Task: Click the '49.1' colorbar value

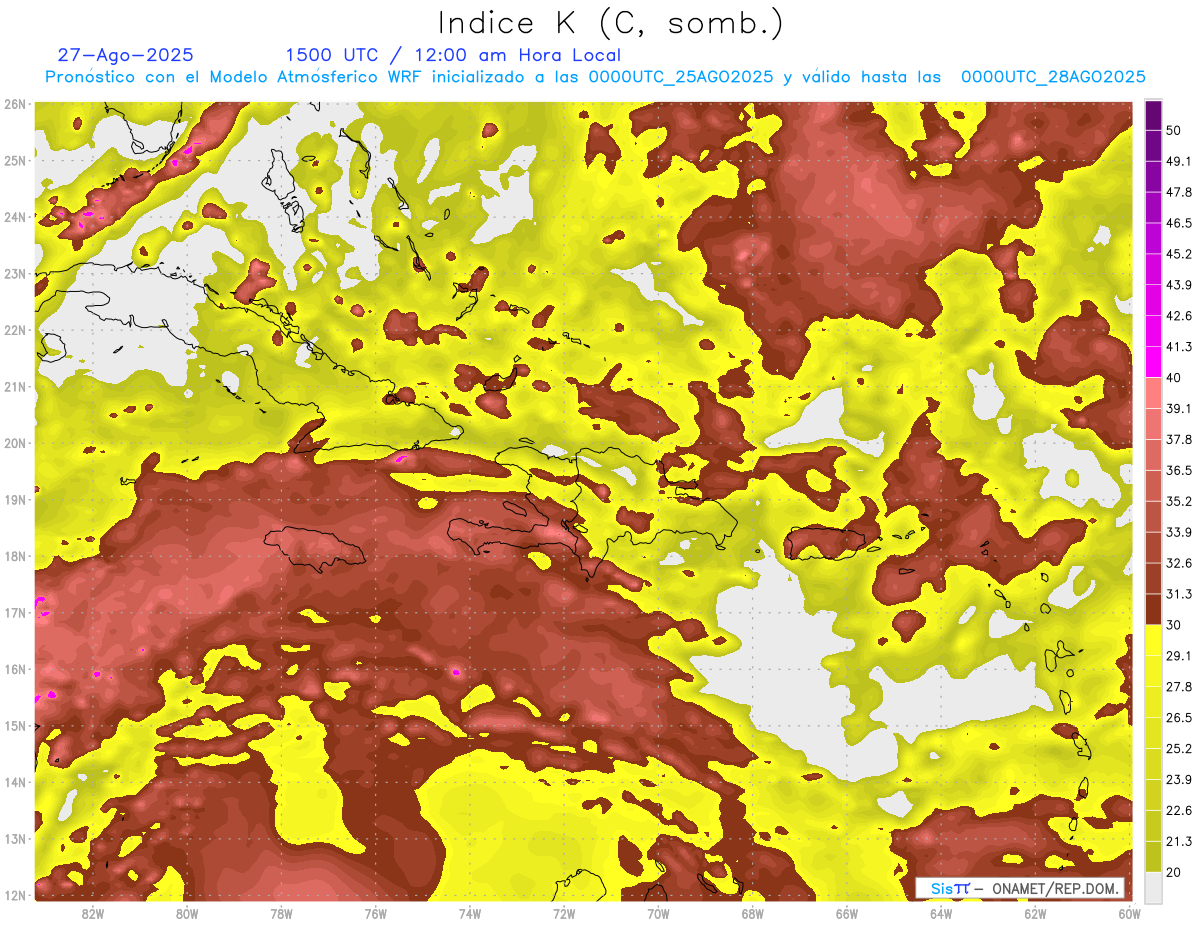Action: (1179, 161)
